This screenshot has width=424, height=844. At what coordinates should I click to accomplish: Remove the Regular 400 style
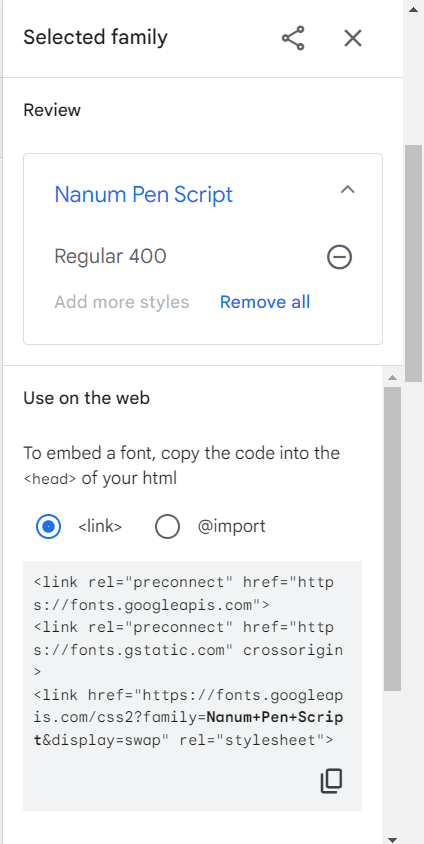click(340, 257)
